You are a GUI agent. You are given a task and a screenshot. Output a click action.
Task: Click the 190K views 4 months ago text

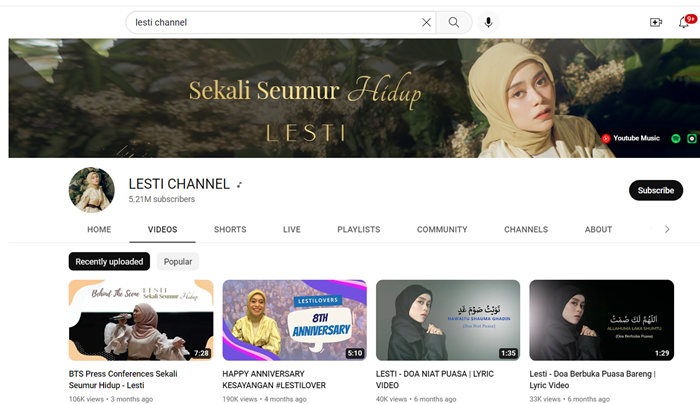coord(264,399)
